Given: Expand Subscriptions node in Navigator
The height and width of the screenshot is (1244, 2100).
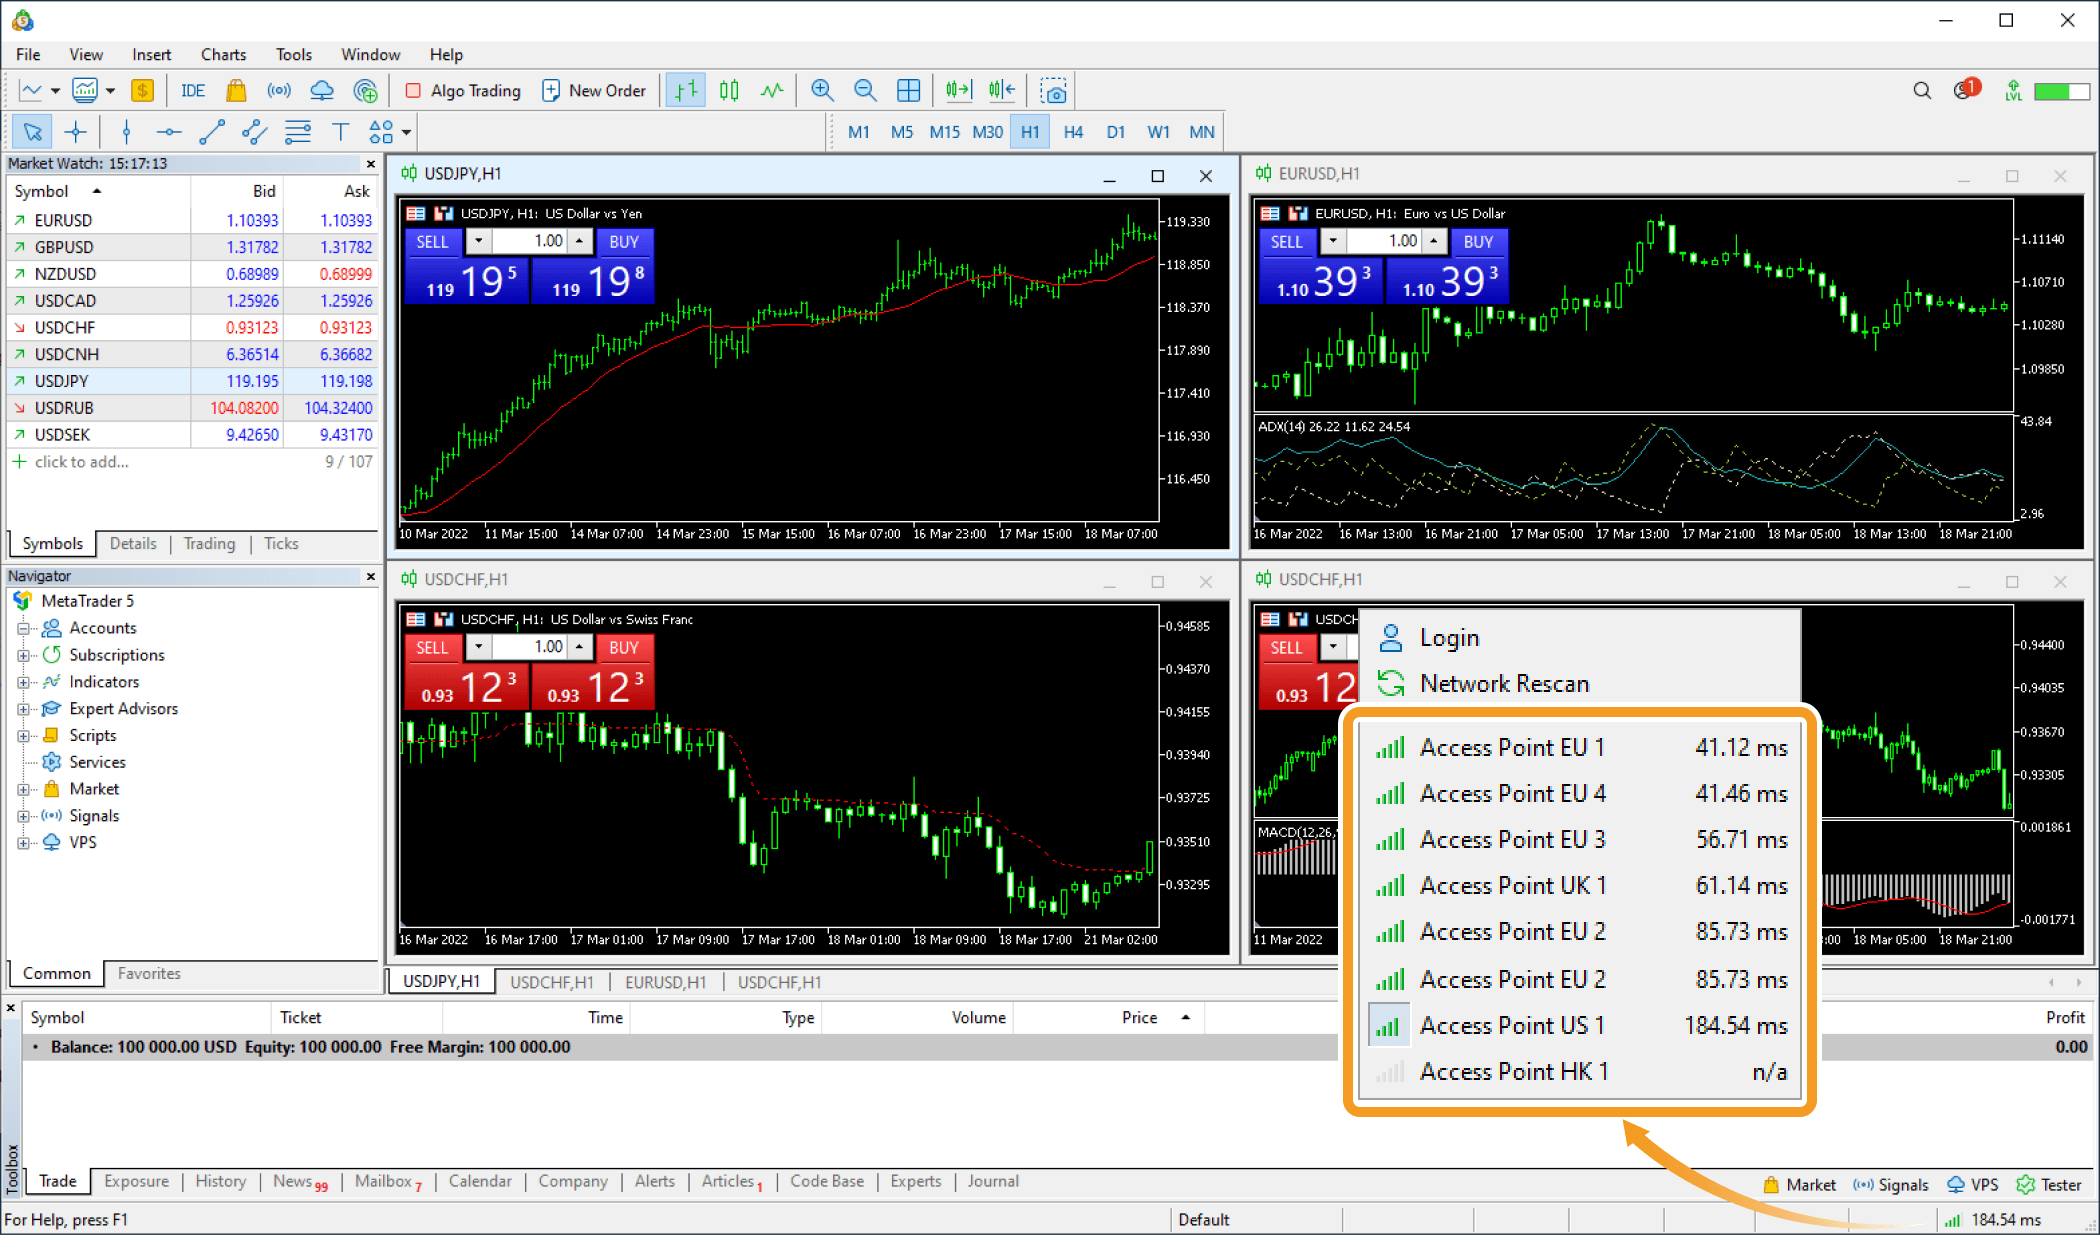Looking at the screenshot, I should click(23, 655).
